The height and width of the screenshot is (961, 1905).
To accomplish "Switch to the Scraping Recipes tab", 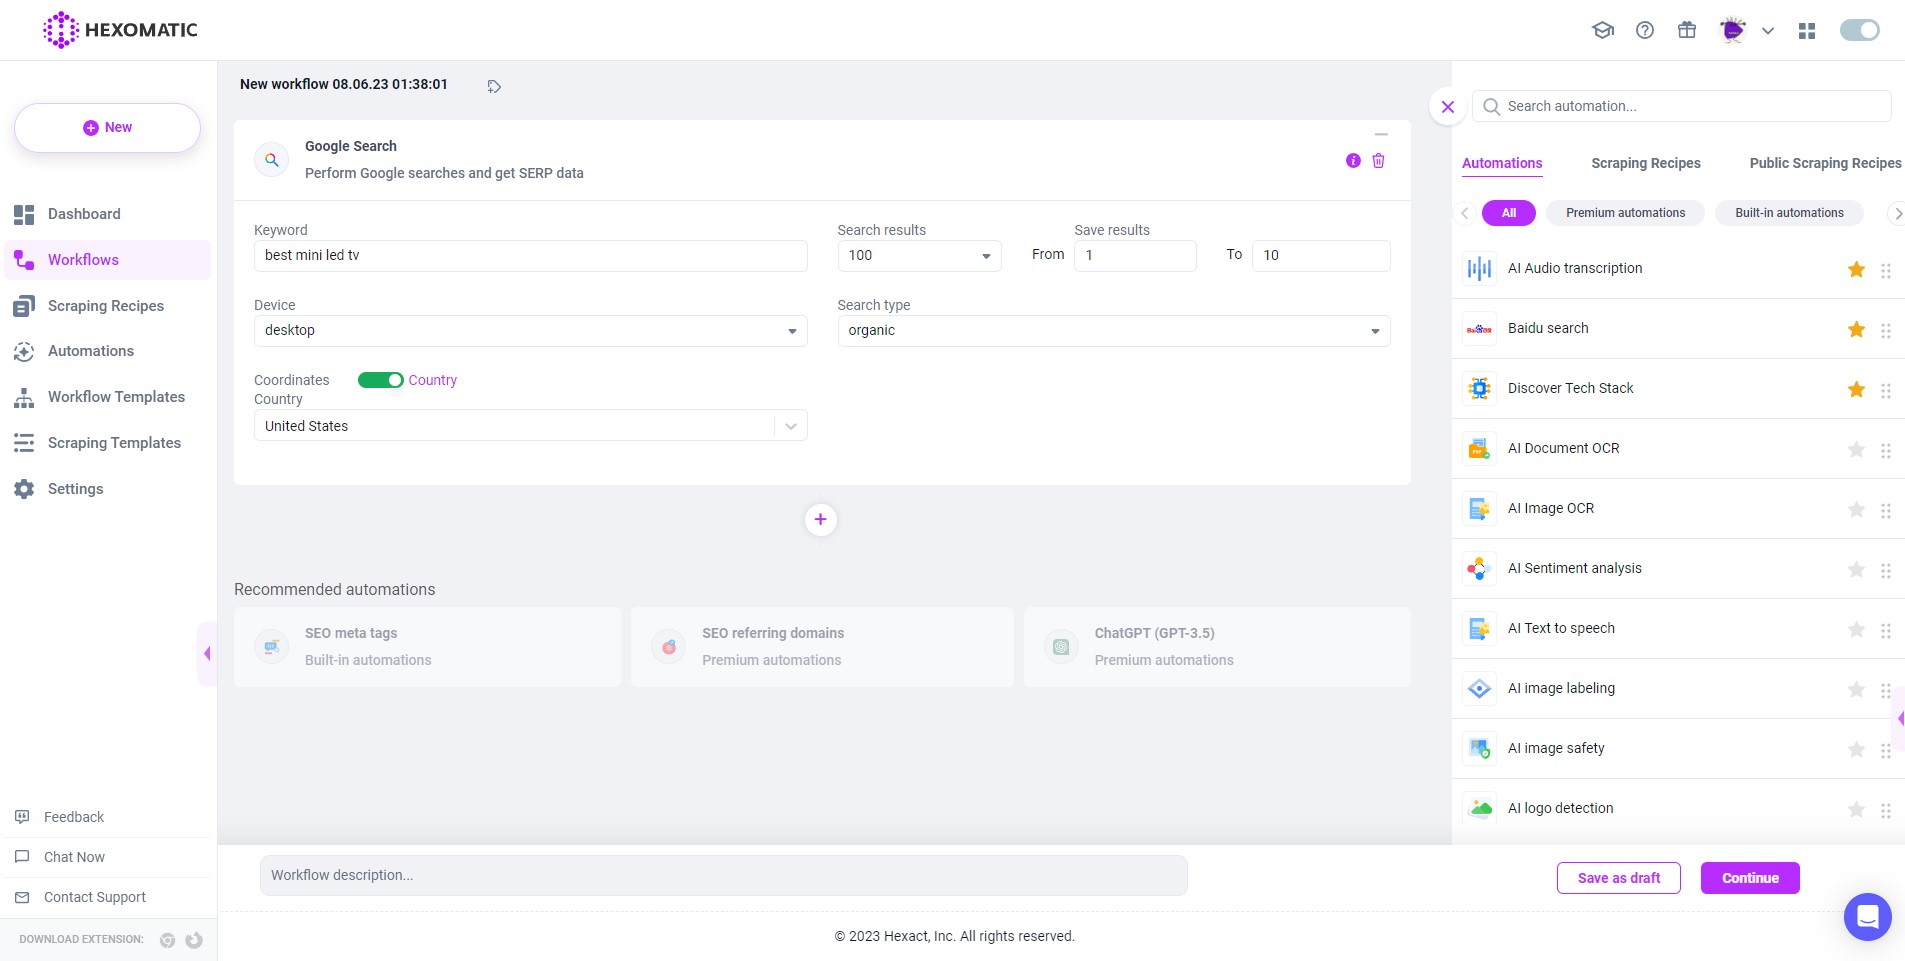I will (x=1645, y=163).
